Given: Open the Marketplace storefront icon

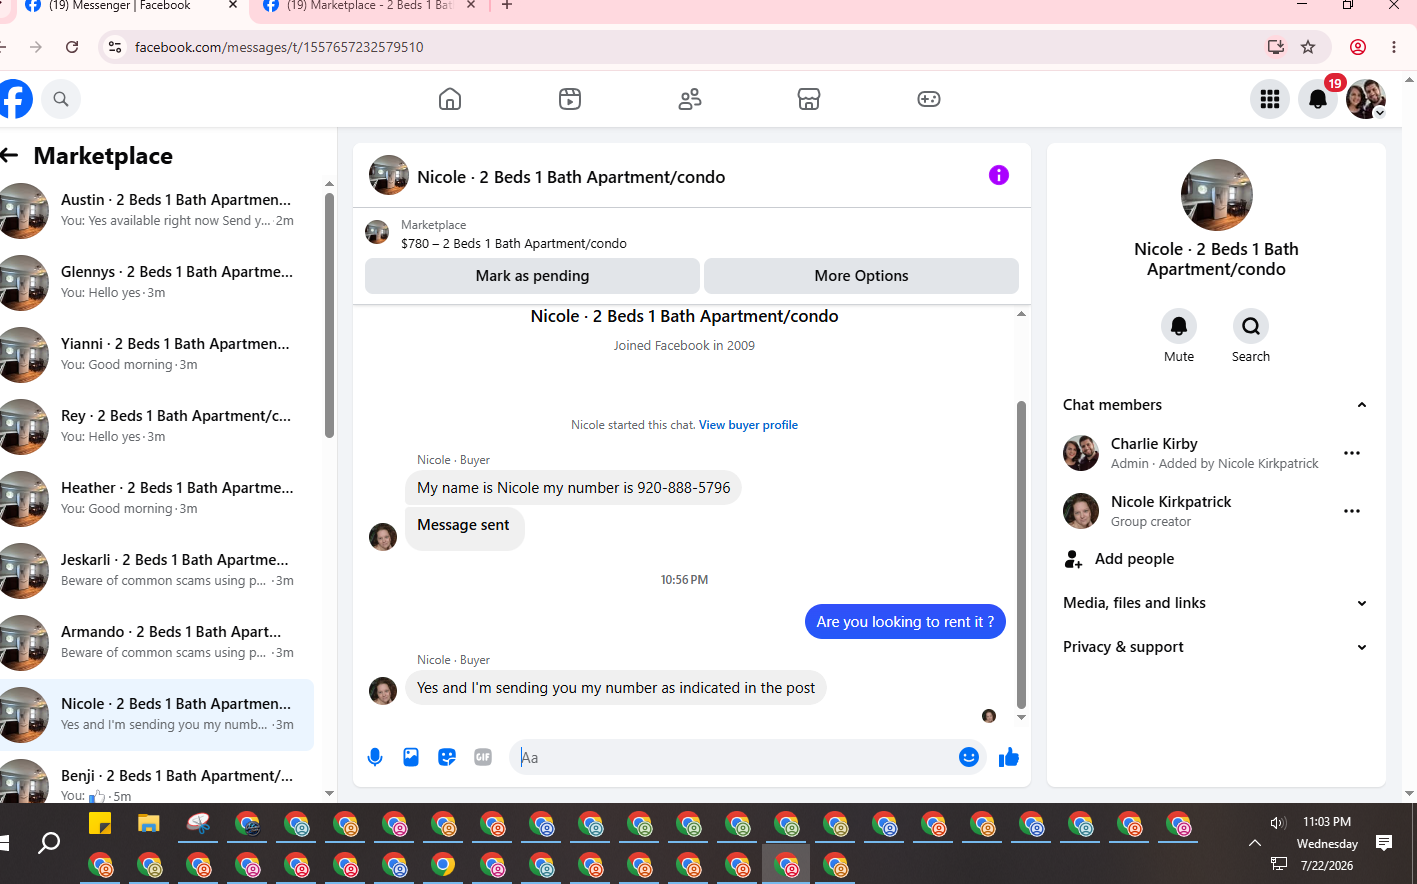Looking at the screenshot, I should coord(809,99).
